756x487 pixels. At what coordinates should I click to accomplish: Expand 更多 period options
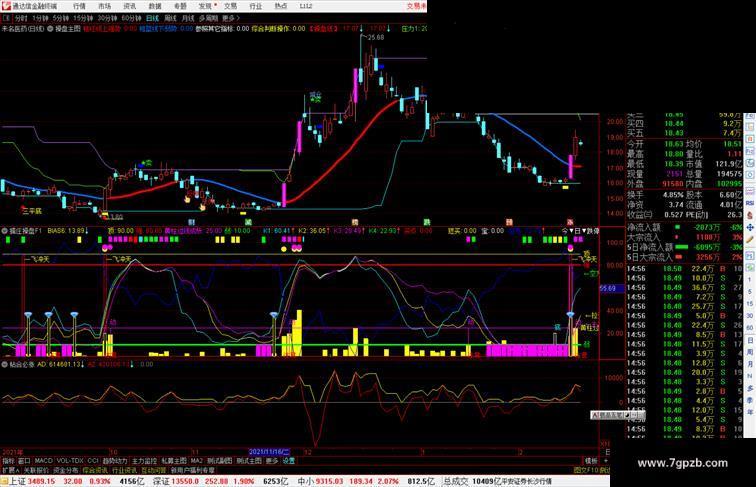230,18
